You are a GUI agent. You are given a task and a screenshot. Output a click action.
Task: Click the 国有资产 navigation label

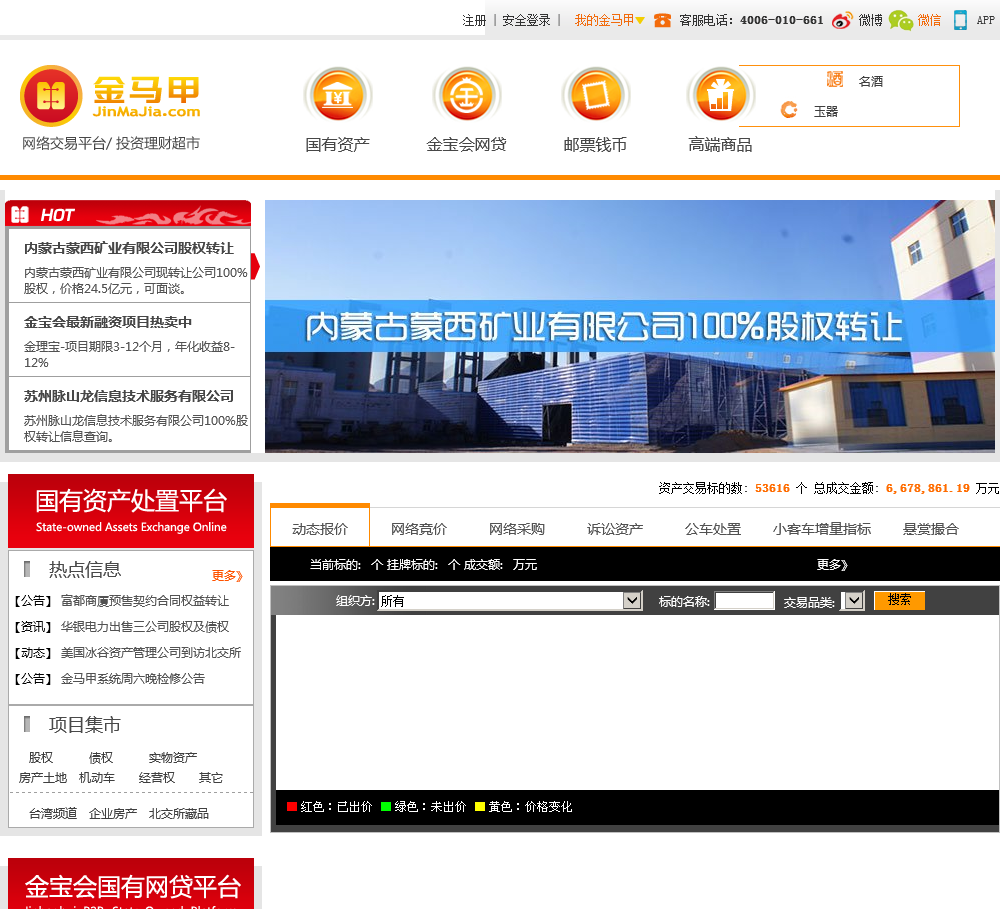pyautogui.click(x=337, y=144)
